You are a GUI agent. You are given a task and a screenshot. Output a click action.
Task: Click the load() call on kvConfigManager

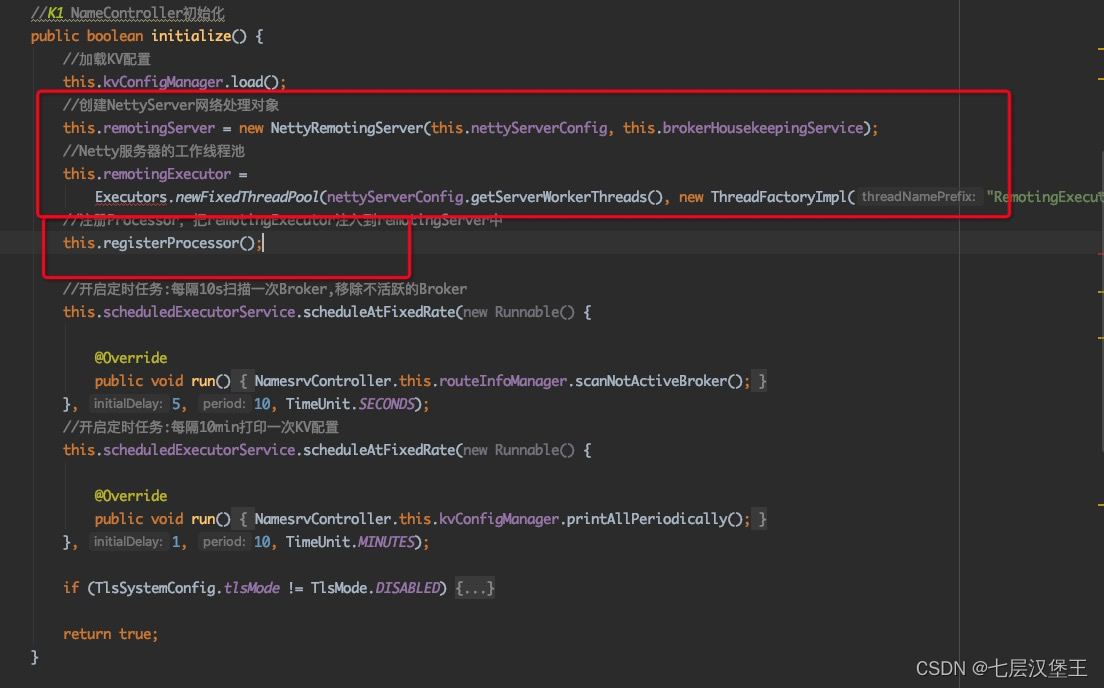tap(255, 82)
